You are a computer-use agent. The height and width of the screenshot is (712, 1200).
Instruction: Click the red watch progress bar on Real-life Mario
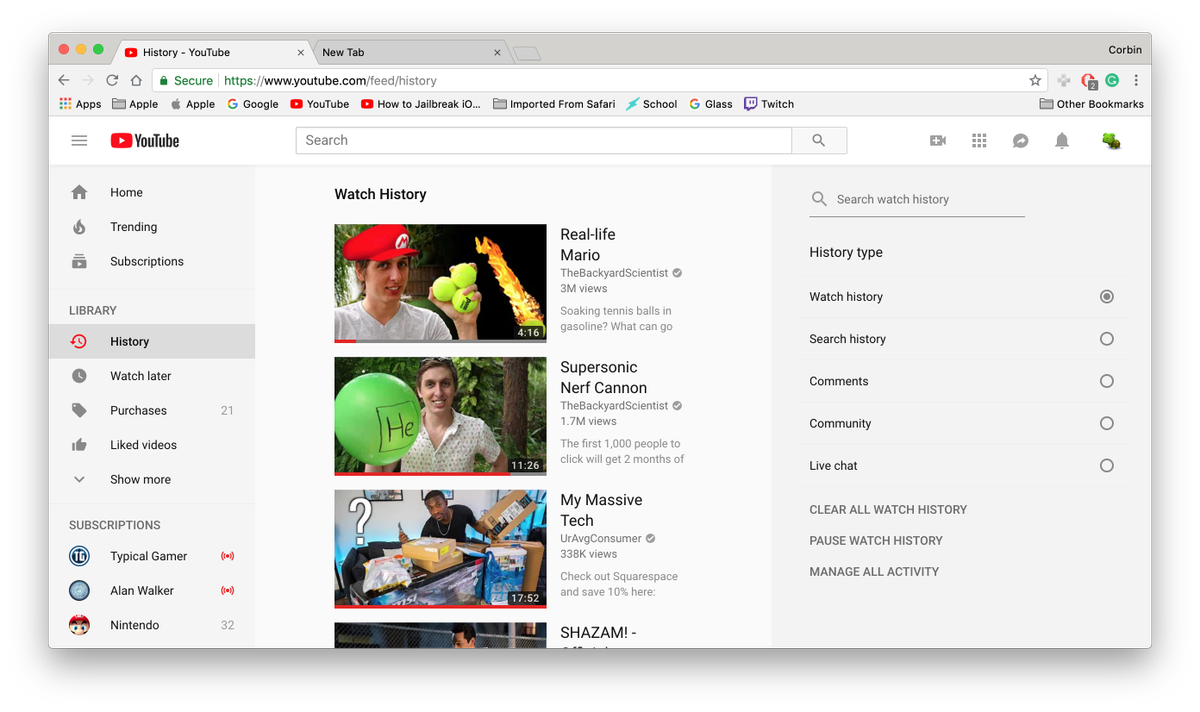(x=345, y=340)
